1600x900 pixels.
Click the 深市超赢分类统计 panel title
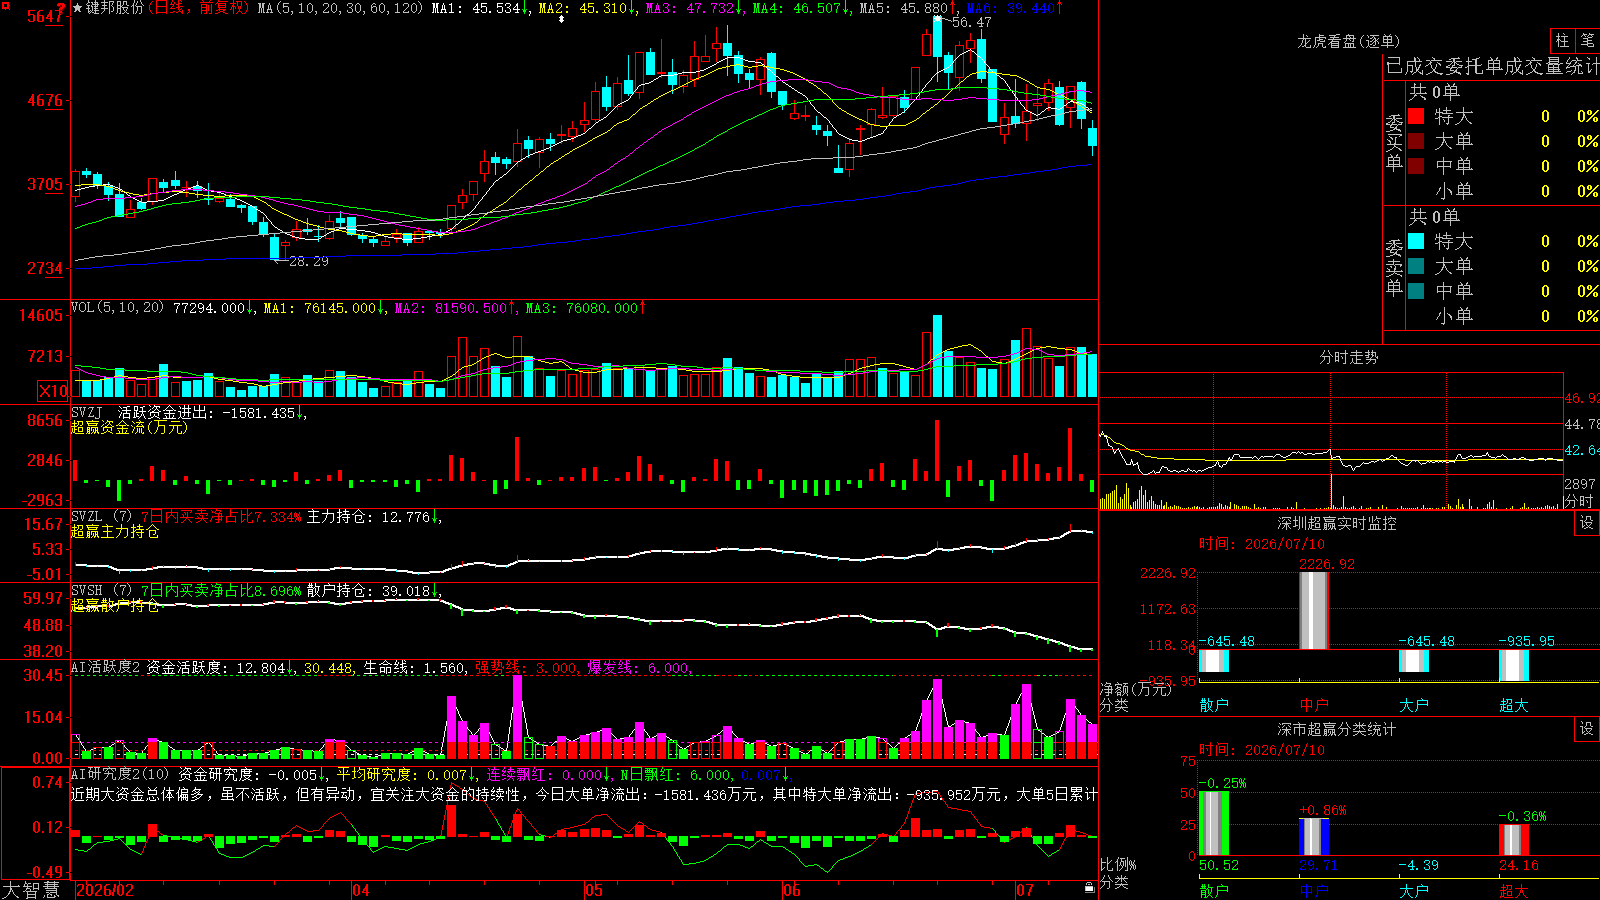point(1336,729)
